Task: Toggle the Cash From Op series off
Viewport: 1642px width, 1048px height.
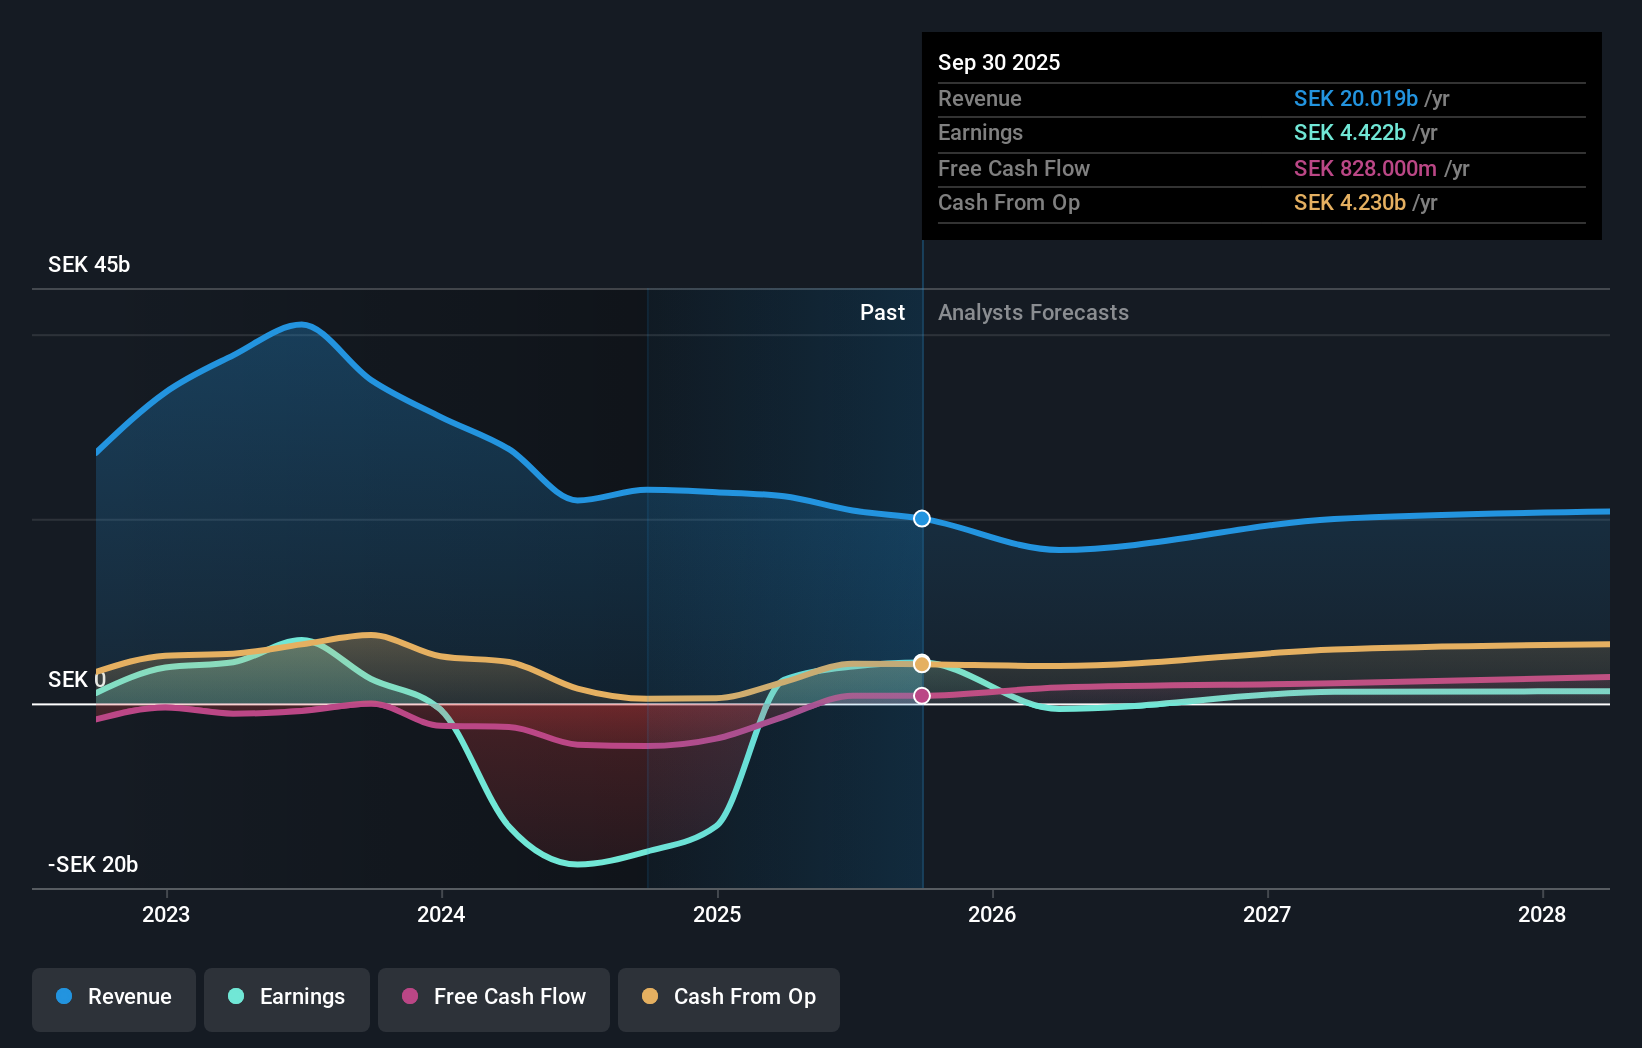Action: coord(728,999)
